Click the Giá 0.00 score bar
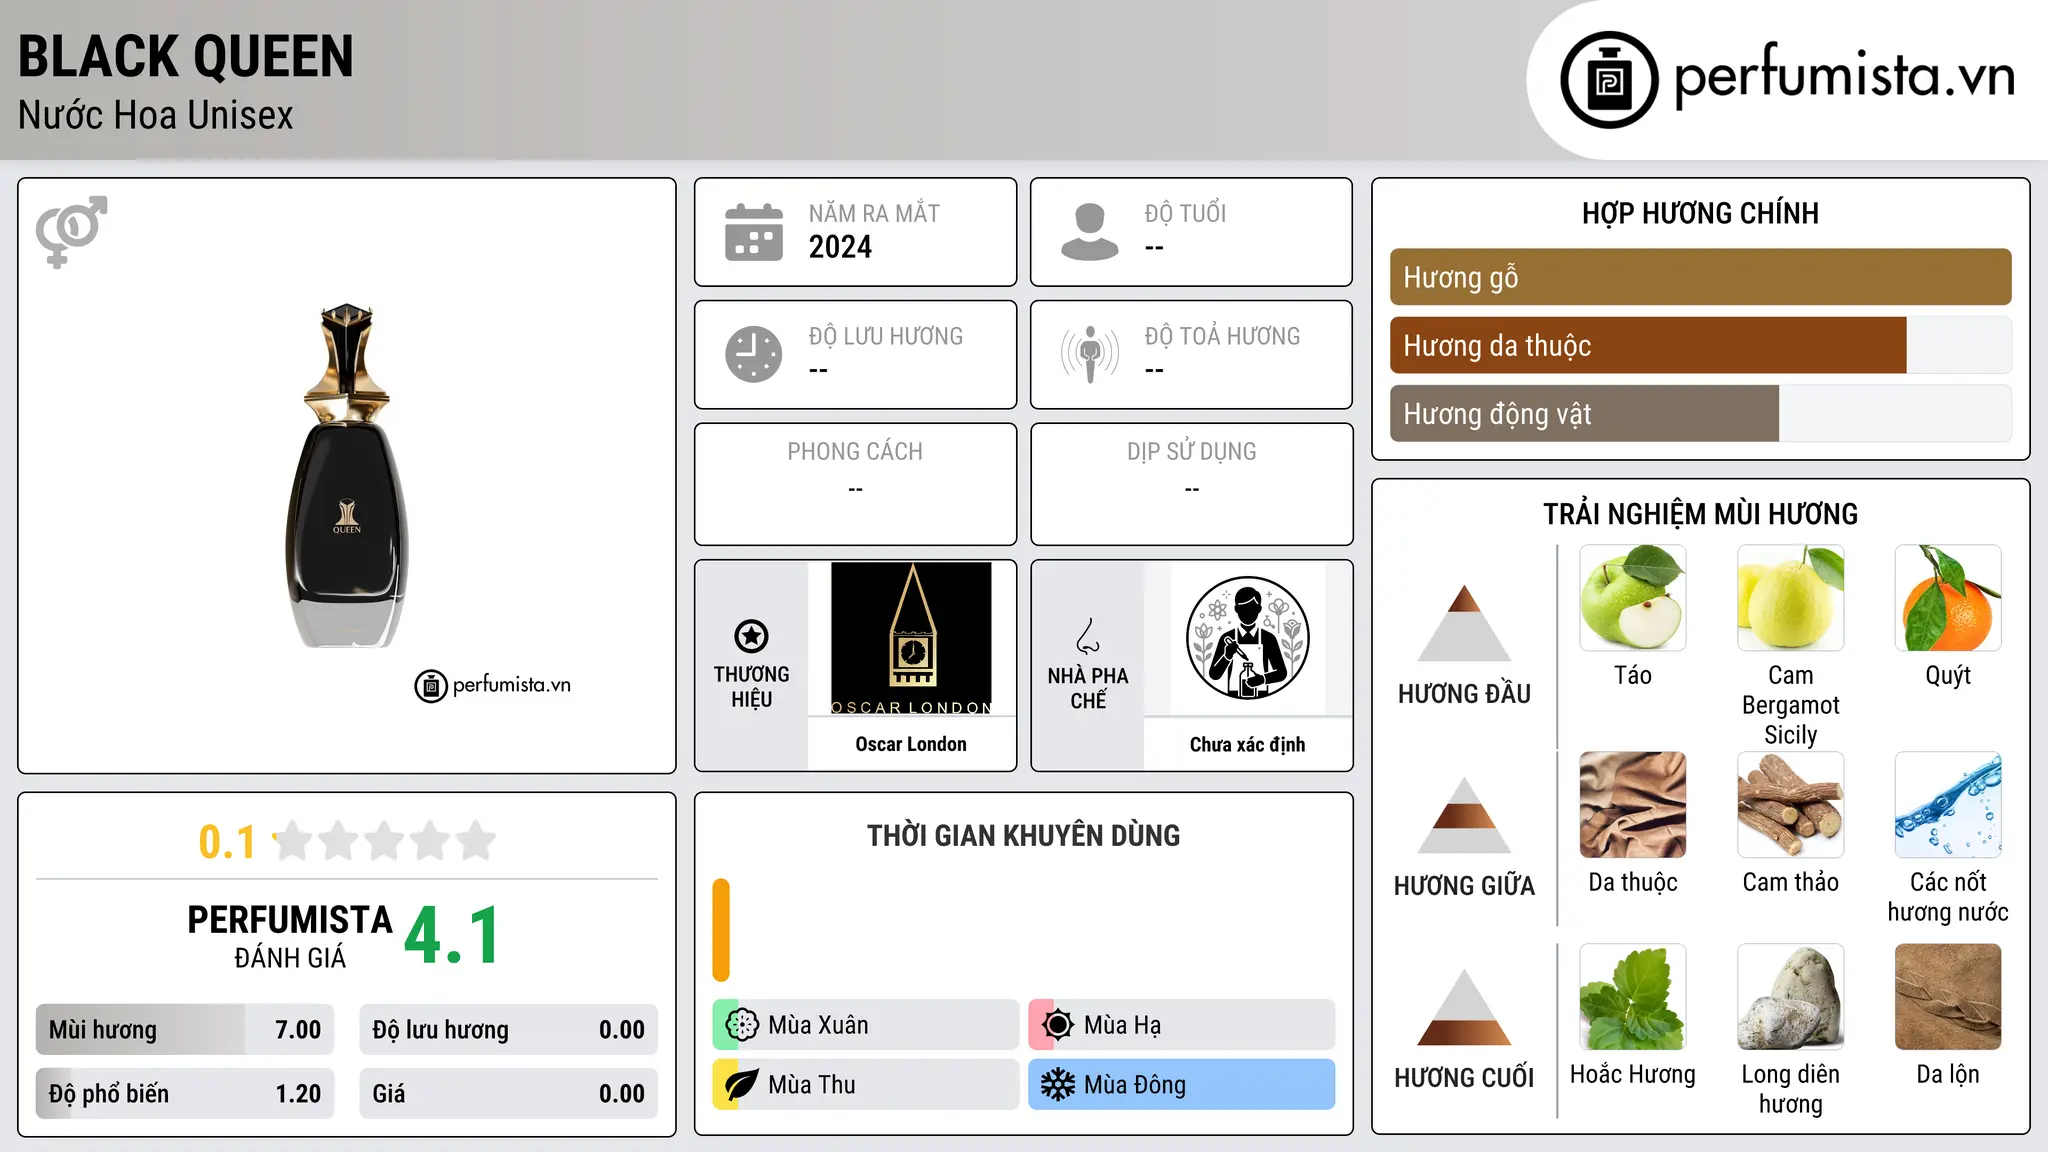The height and width of the screenshot is (1152, 2048). (509, 1093)
